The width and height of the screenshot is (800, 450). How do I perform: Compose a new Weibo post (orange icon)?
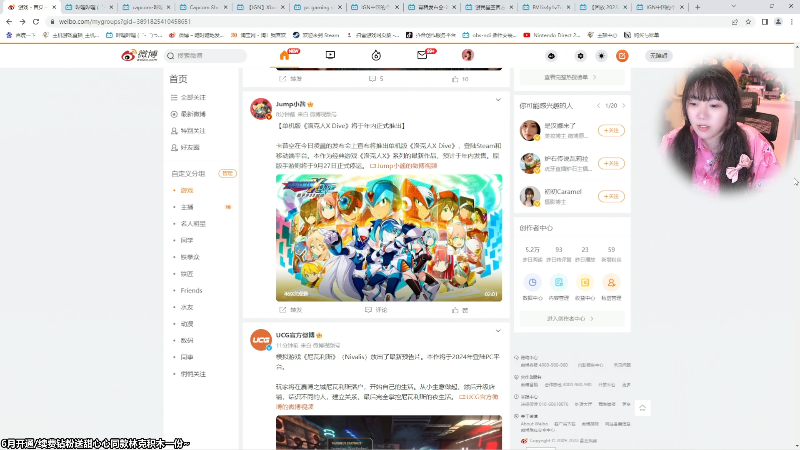click(622, 56)
